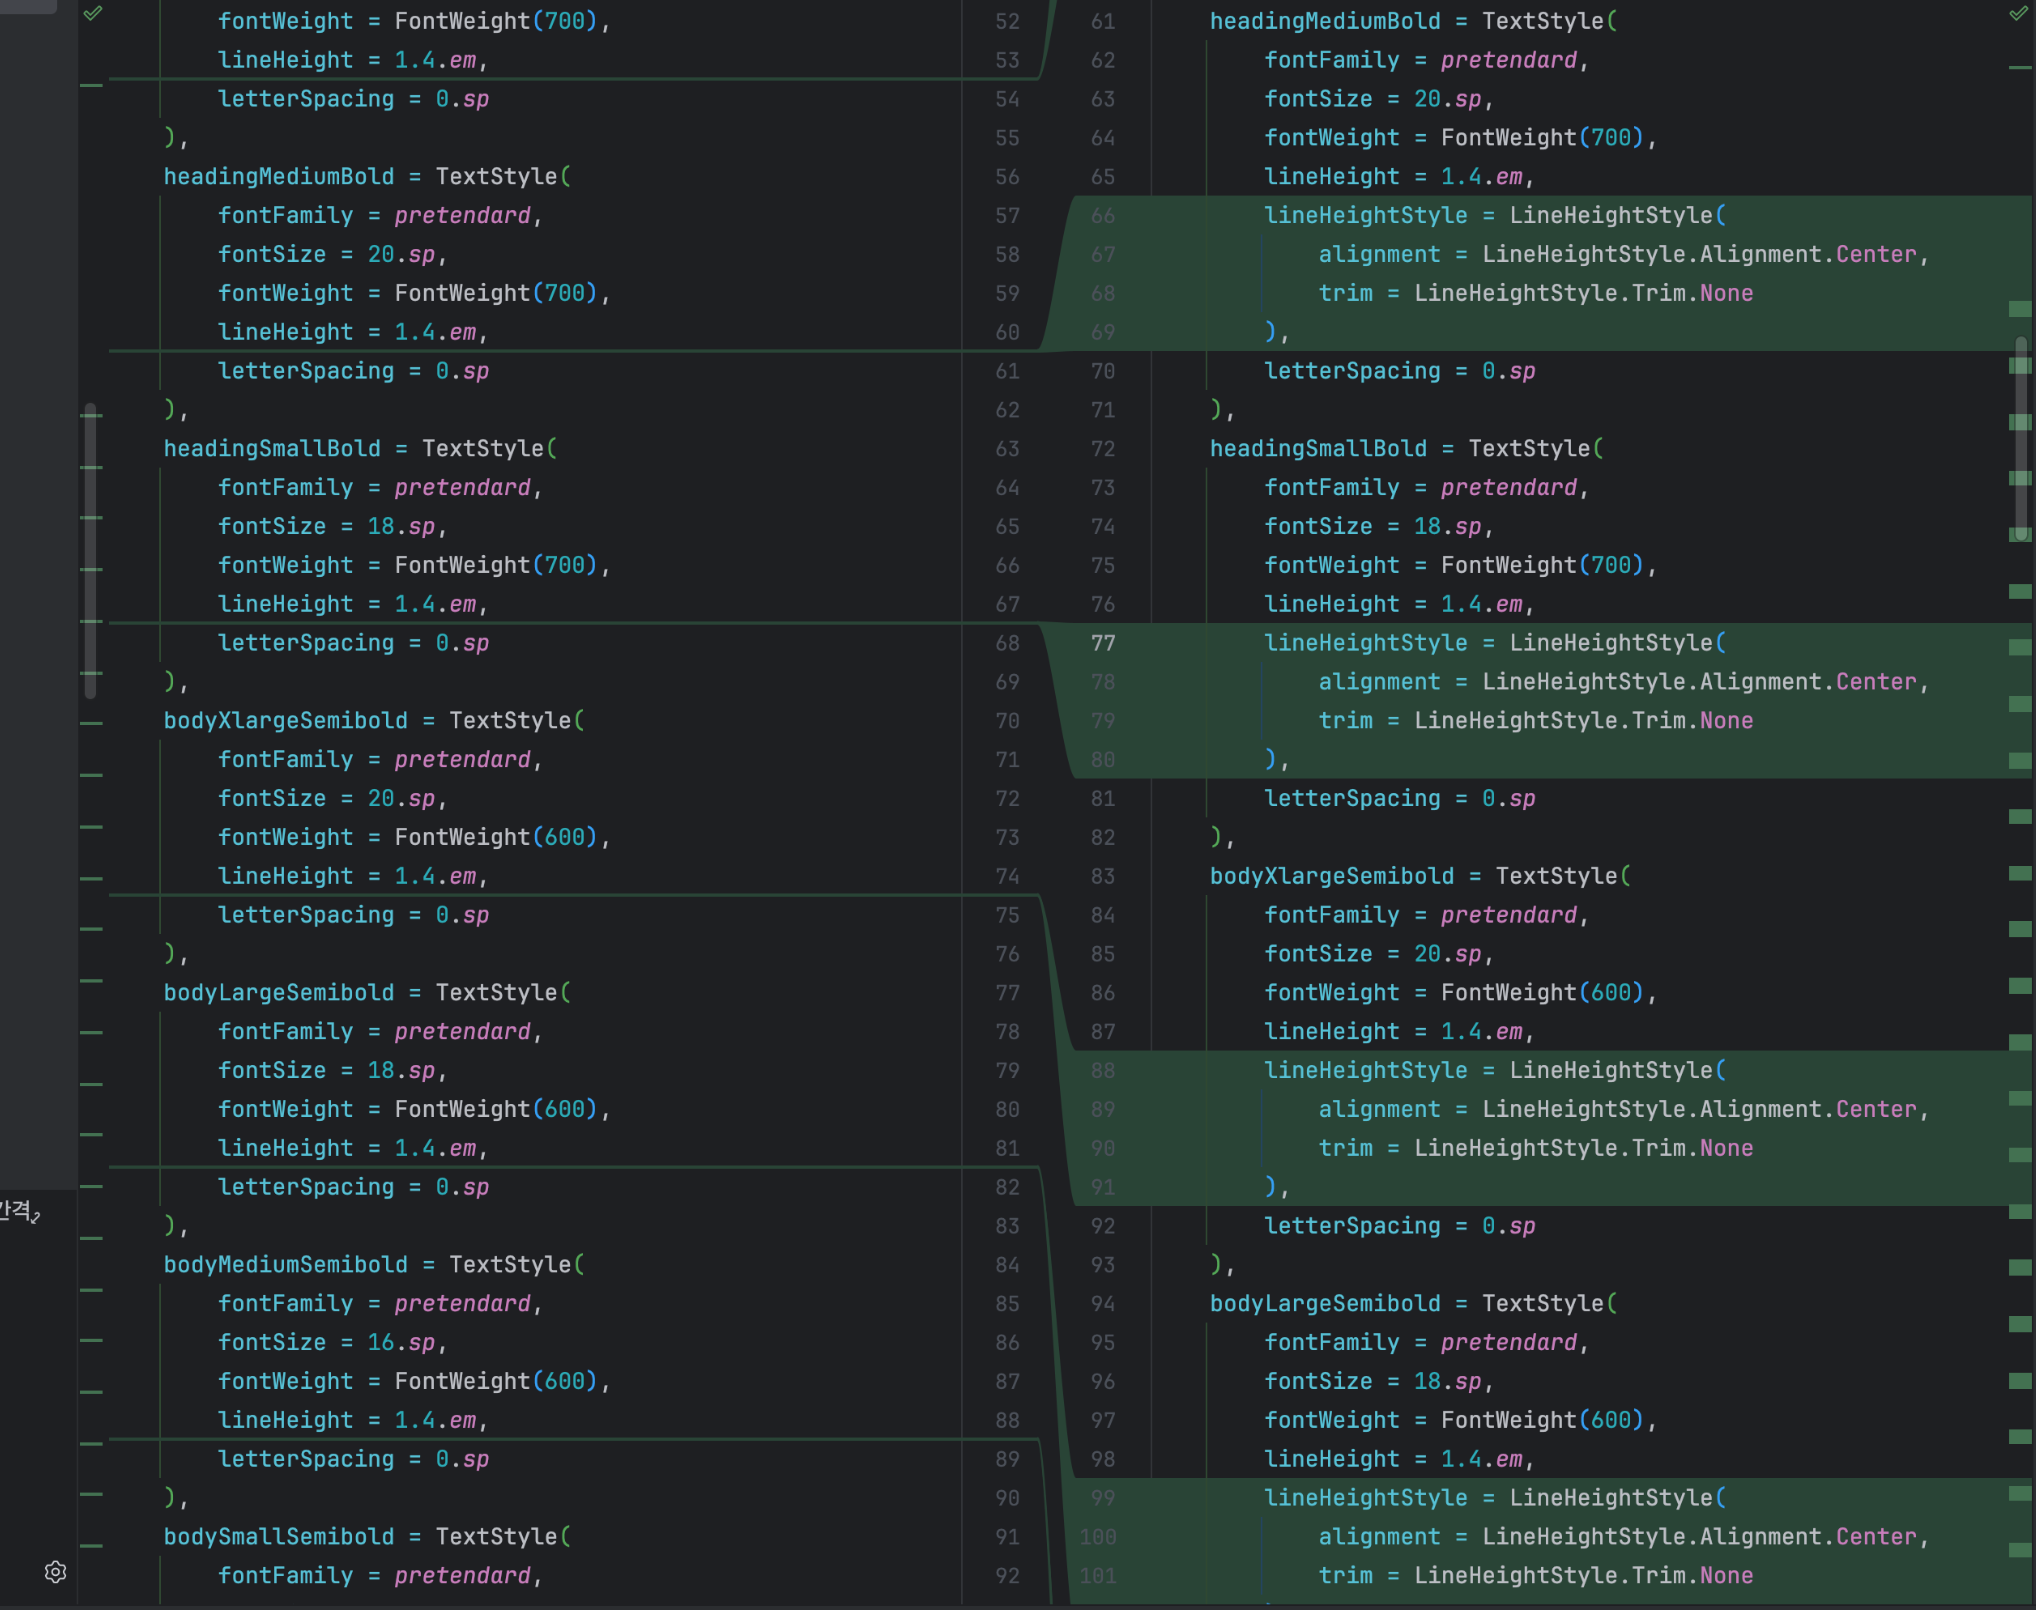
Task: Click the green inspection checkmark in the left pane
Action: point(93,14)
